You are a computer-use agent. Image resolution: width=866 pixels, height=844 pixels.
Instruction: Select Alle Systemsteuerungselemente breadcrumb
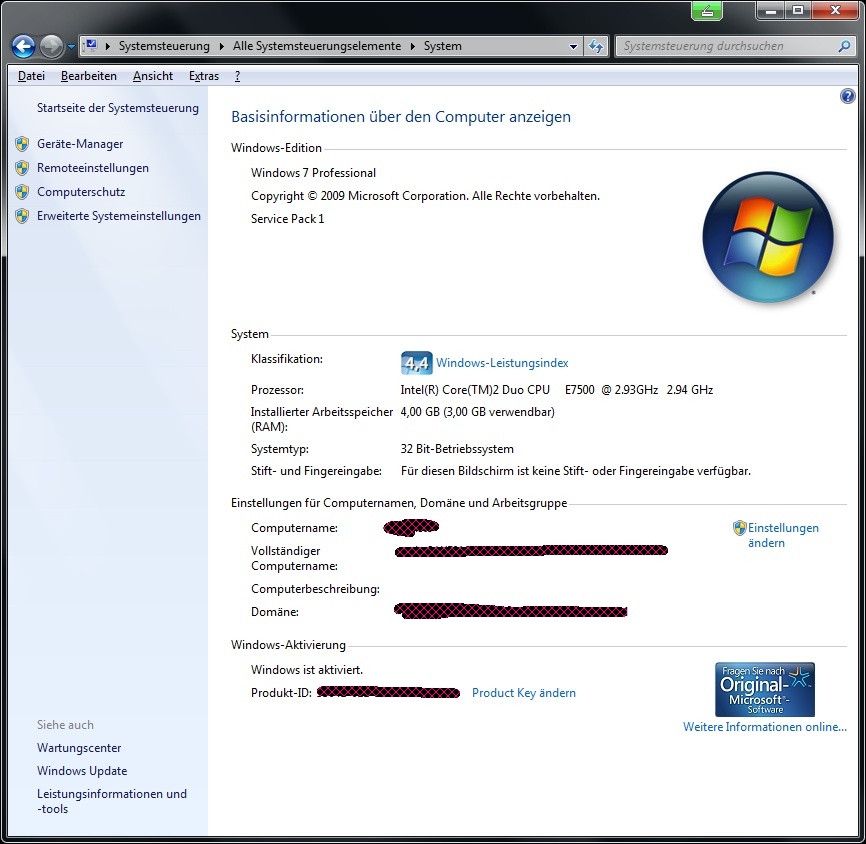click(317, 46)
